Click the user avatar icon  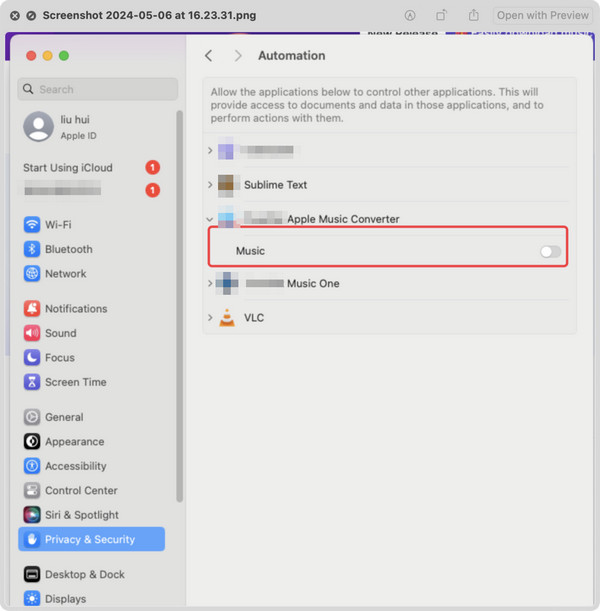(x=38, y=127)
